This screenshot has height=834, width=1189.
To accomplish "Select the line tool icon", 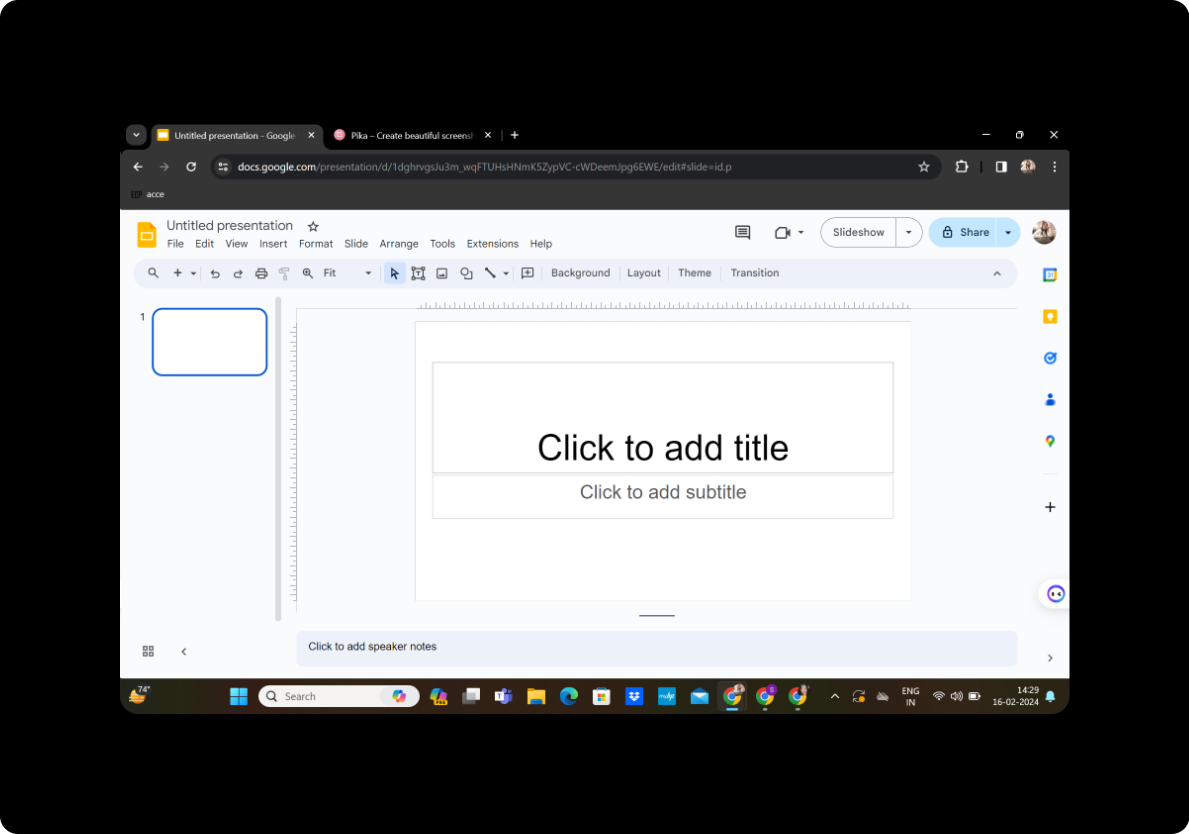I will tap(490, 273).
